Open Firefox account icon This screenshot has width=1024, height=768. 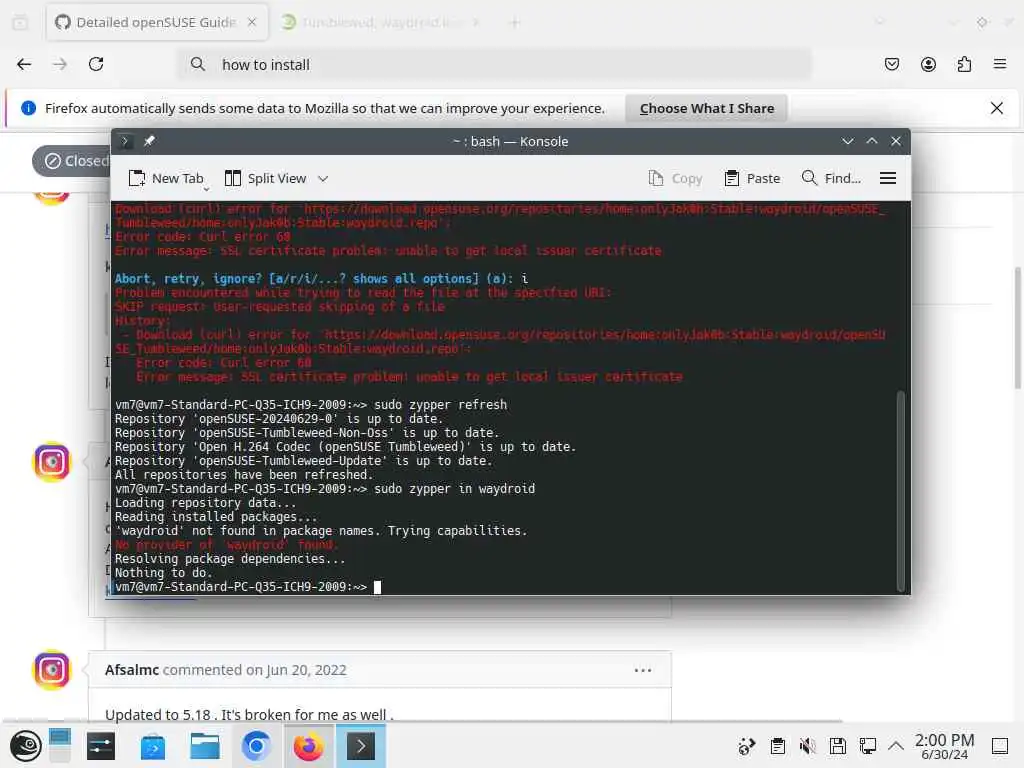[928, 64]
